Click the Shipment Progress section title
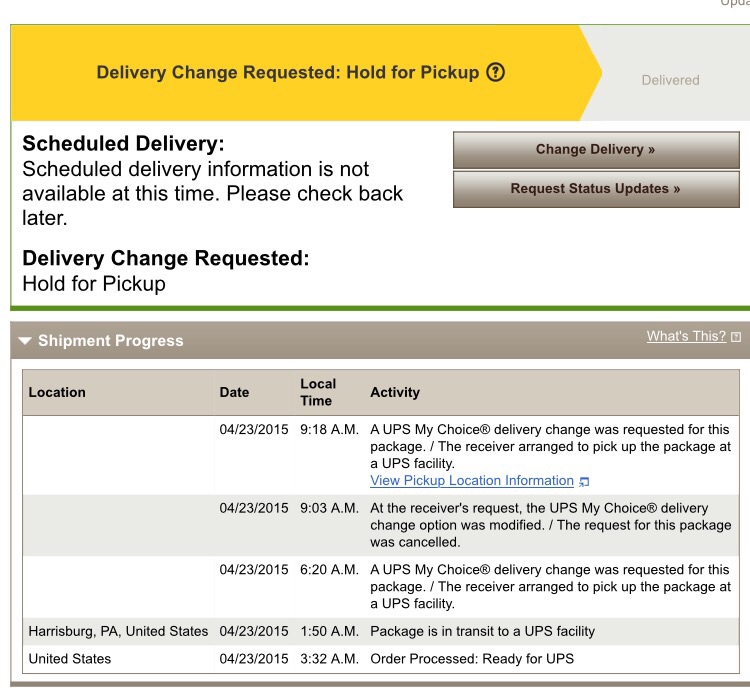 point(110,340)
